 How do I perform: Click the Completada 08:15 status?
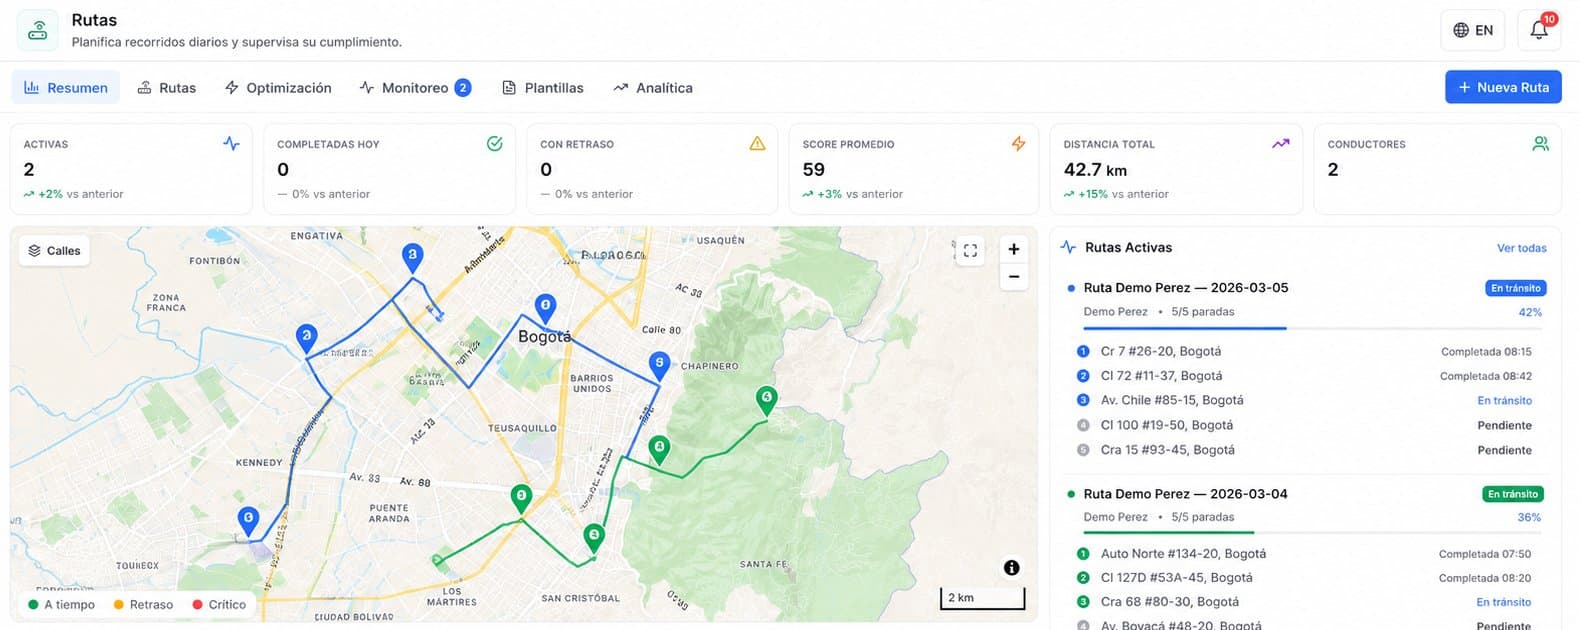pos(1486,351)
